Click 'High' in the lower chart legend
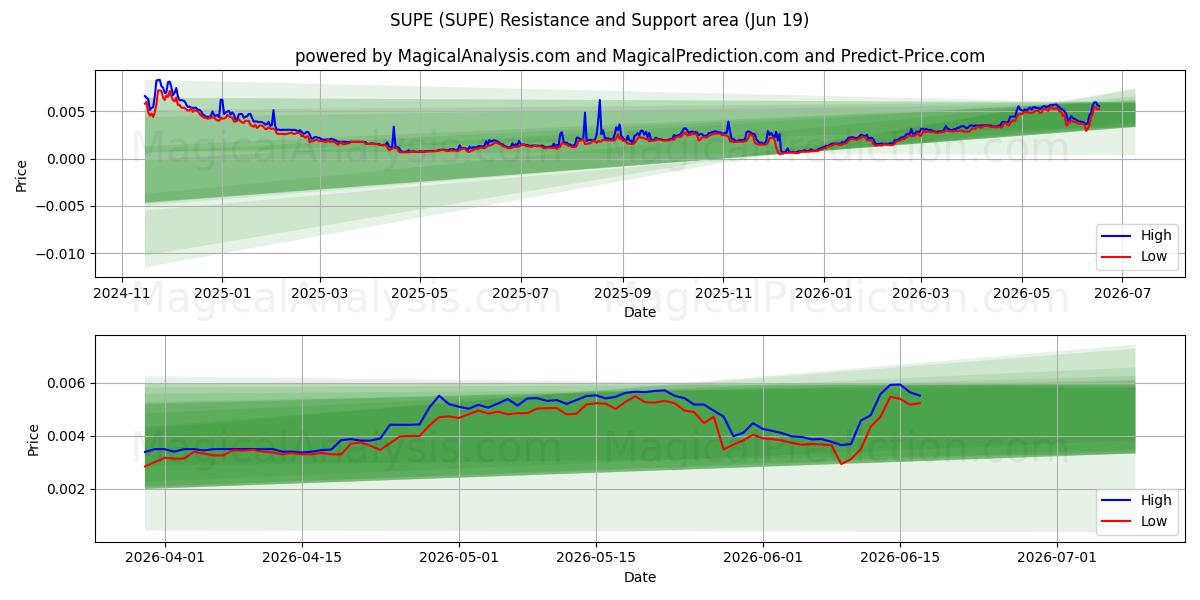This screenshot has width=1200, height=600. point(1156,500)
